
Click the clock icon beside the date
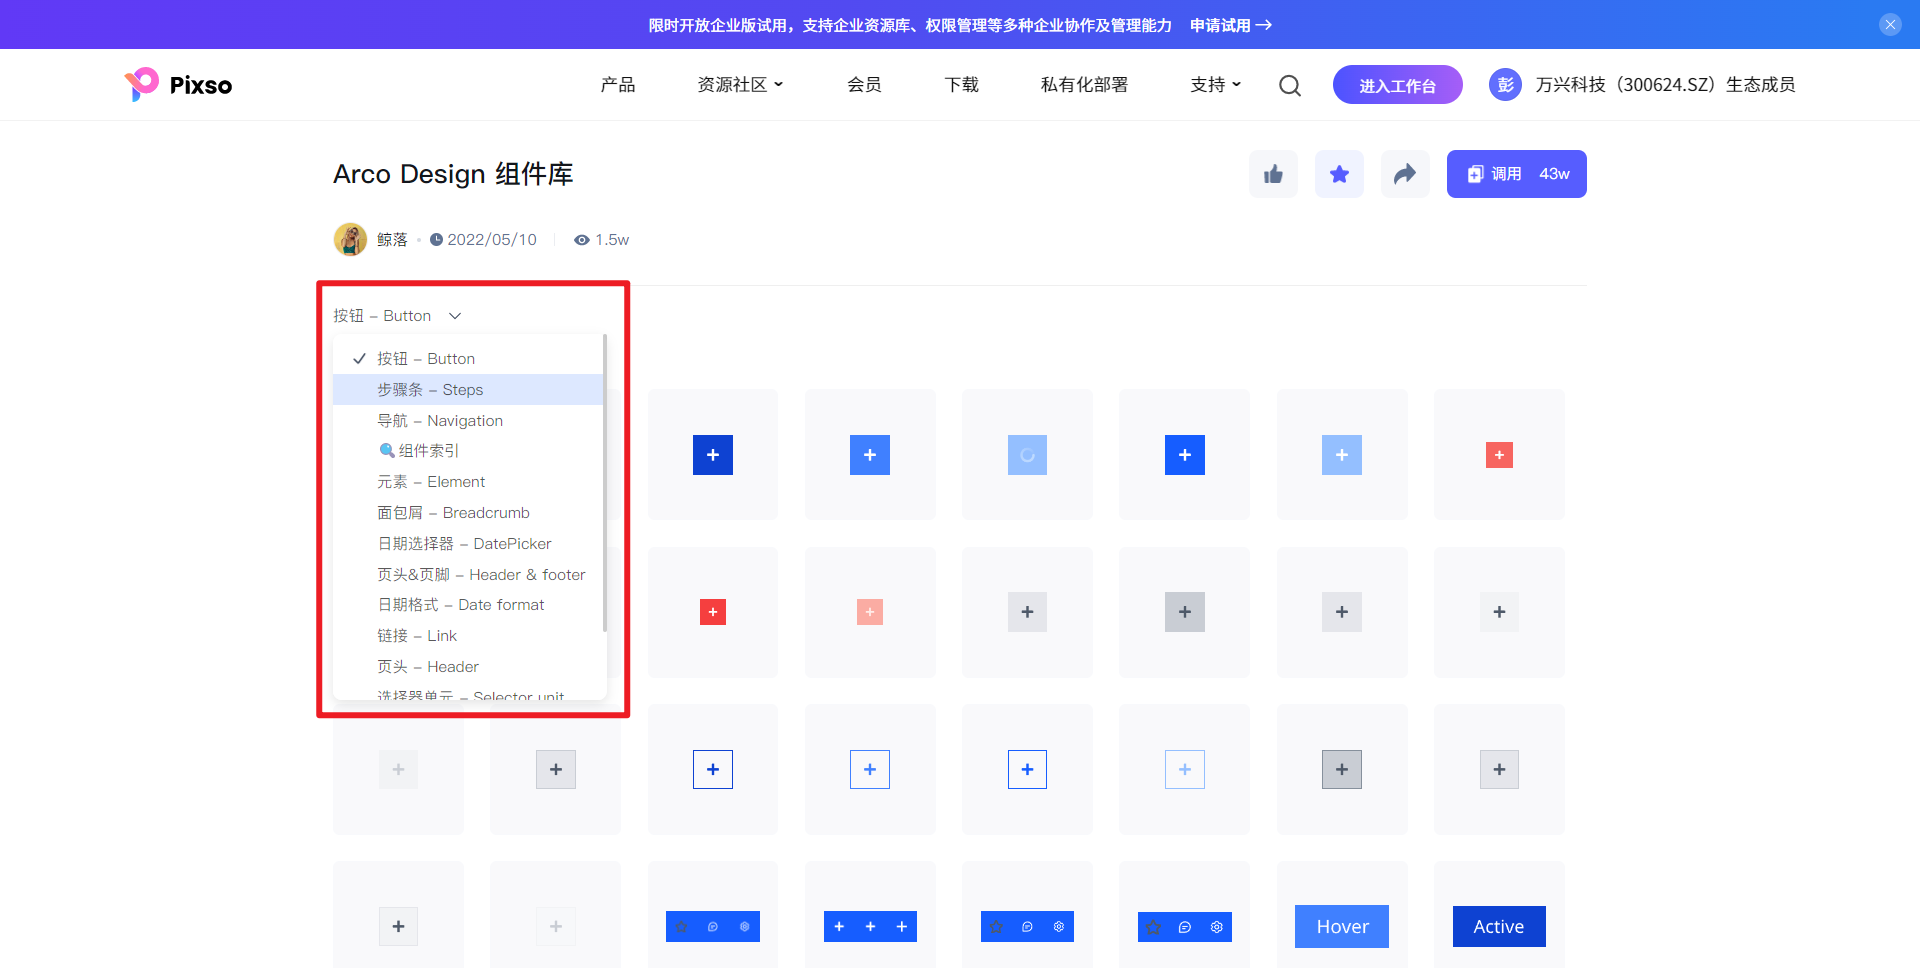pos(436,240)
